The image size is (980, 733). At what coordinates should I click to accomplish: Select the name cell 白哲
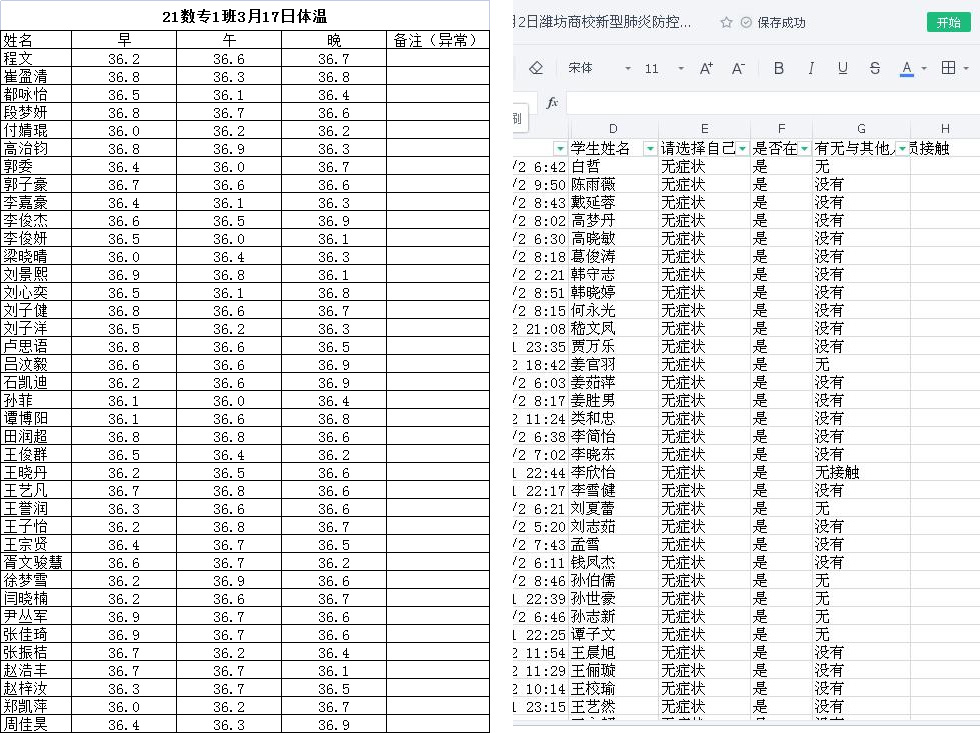click(613, 166)
